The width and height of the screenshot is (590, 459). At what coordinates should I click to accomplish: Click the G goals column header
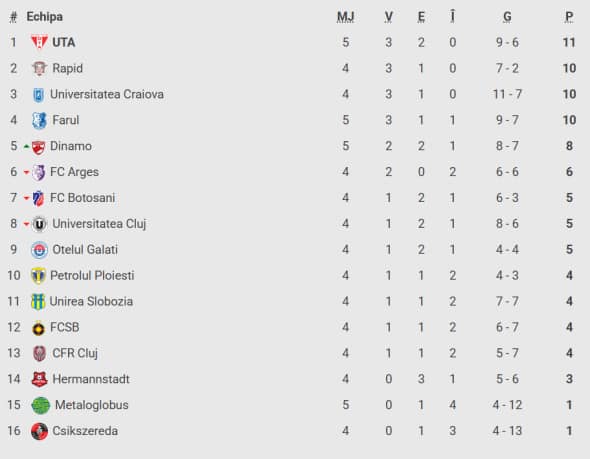click(507, 17)
